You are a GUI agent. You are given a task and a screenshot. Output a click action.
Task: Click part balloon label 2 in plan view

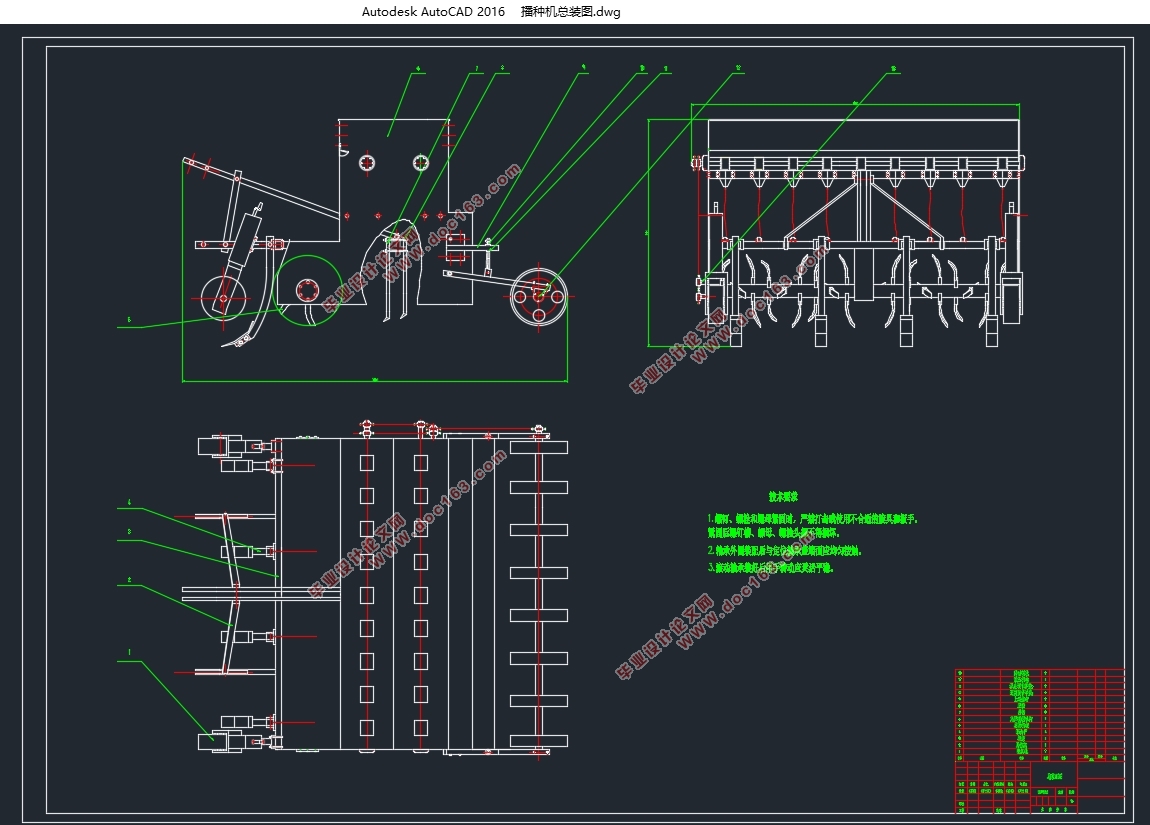point(130,580)
